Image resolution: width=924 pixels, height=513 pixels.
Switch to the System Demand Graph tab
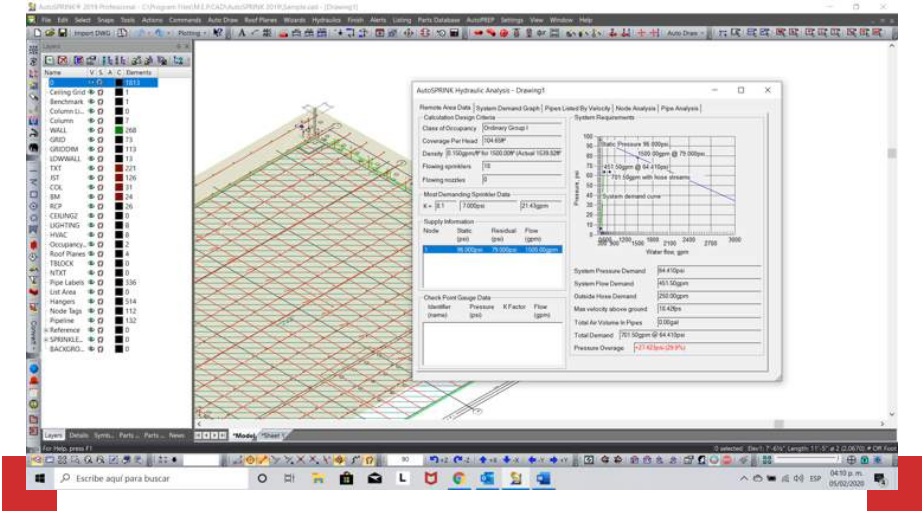pos(507,108)
